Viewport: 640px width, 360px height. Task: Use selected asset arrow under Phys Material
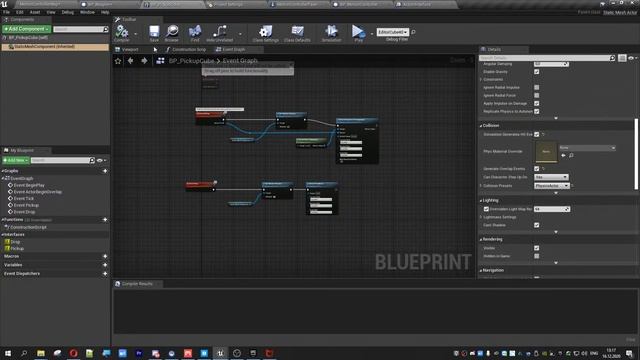(563, 156)
